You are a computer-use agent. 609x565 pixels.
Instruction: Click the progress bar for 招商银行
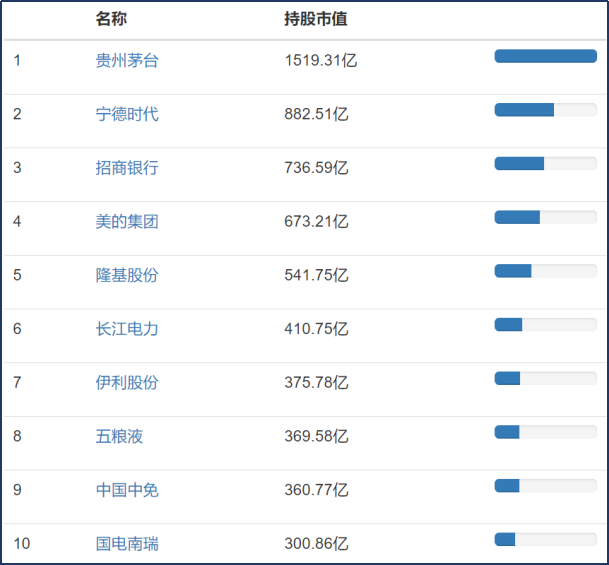(x=546, y=163)
